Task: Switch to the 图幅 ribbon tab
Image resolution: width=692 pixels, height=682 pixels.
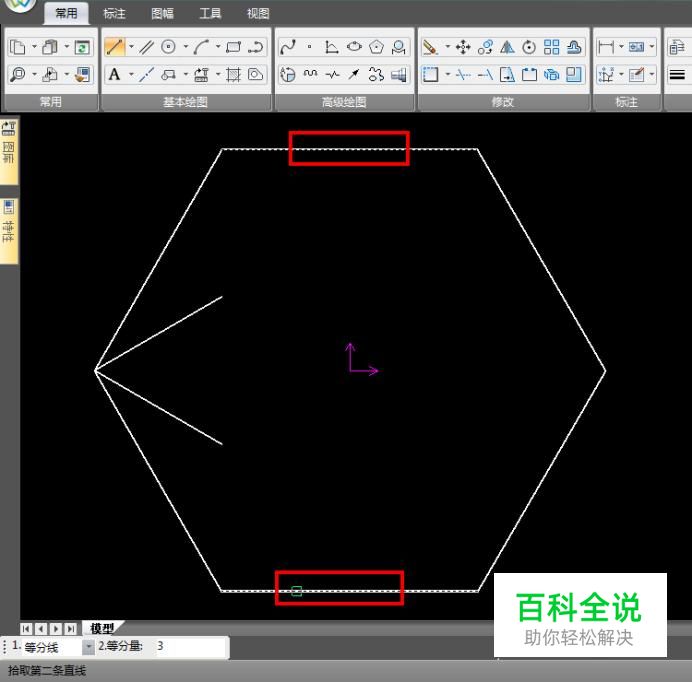Action: pos(162,14)
